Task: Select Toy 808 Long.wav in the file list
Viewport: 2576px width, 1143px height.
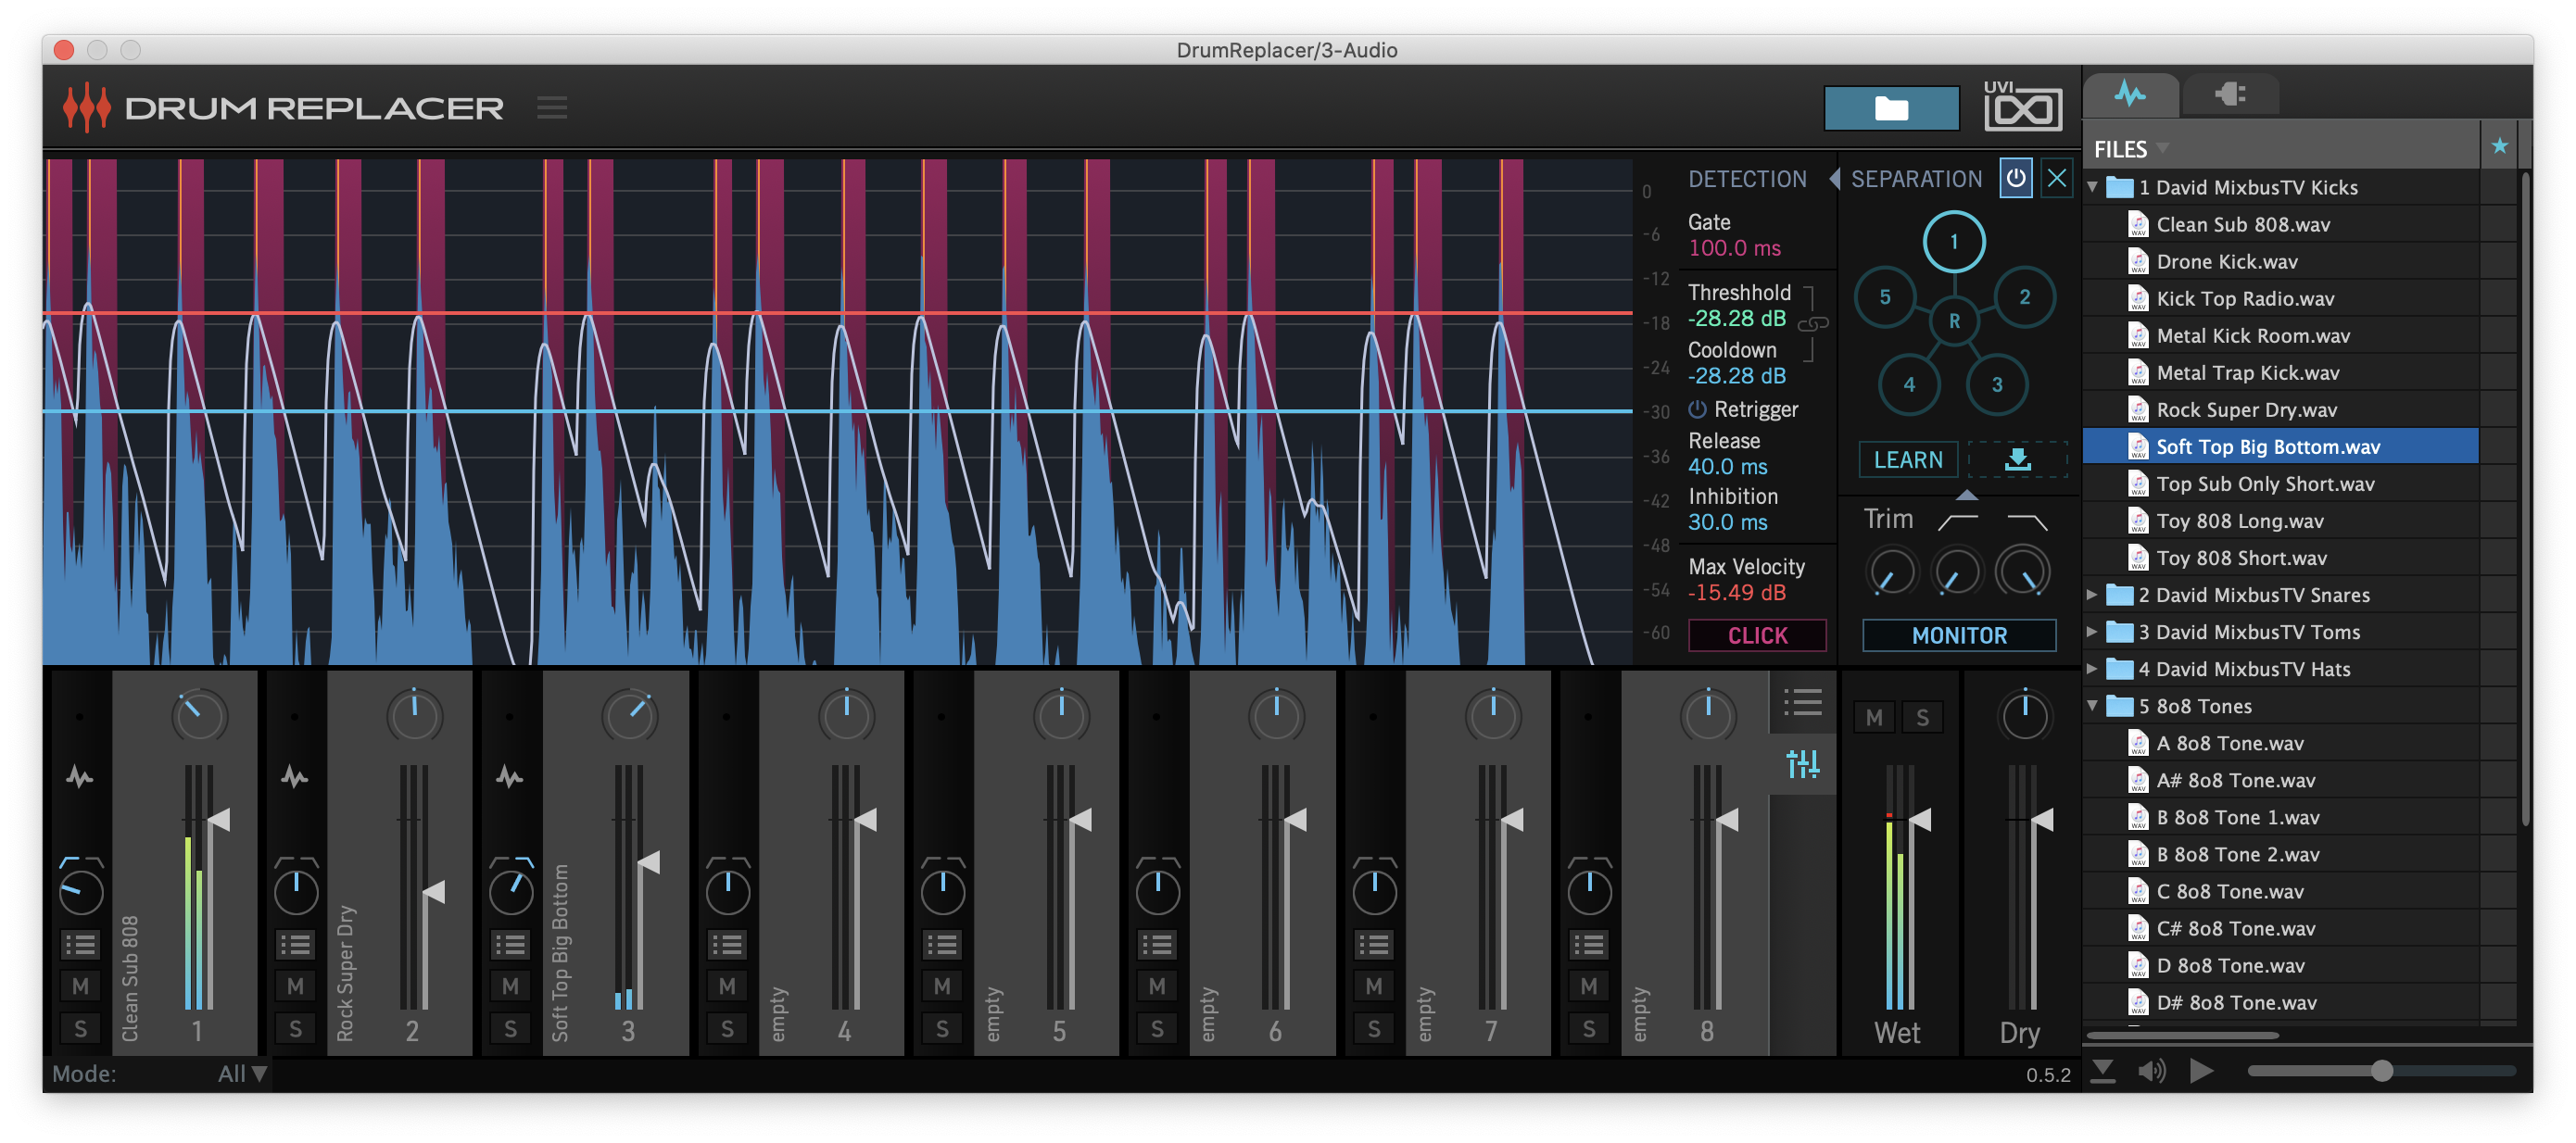Action: (x=2240, y=520)
